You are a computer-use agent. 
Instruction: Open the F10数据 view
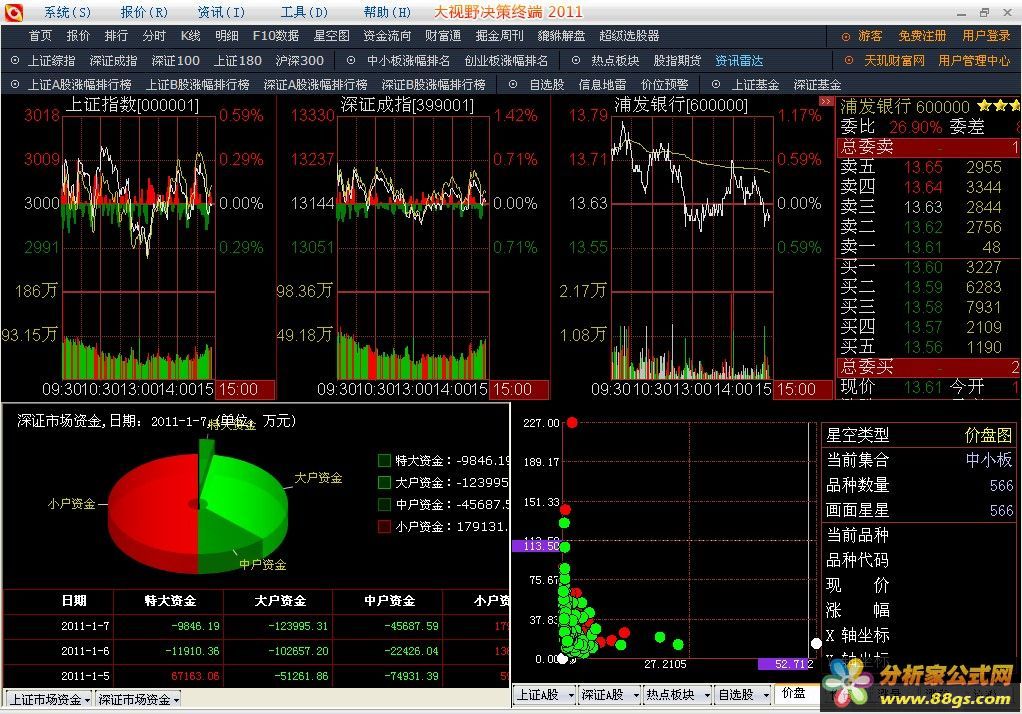[x=276, y=36]
